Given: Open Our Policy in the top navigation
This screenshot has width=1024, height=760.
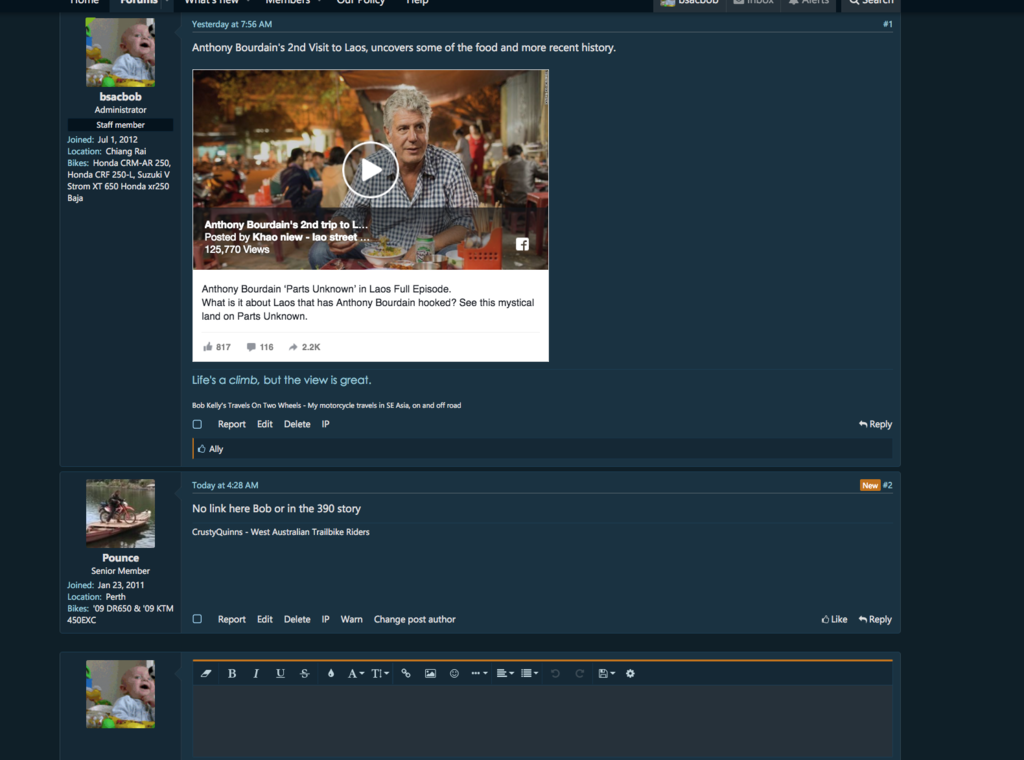Looking at the screenshot, I should 360,3.
